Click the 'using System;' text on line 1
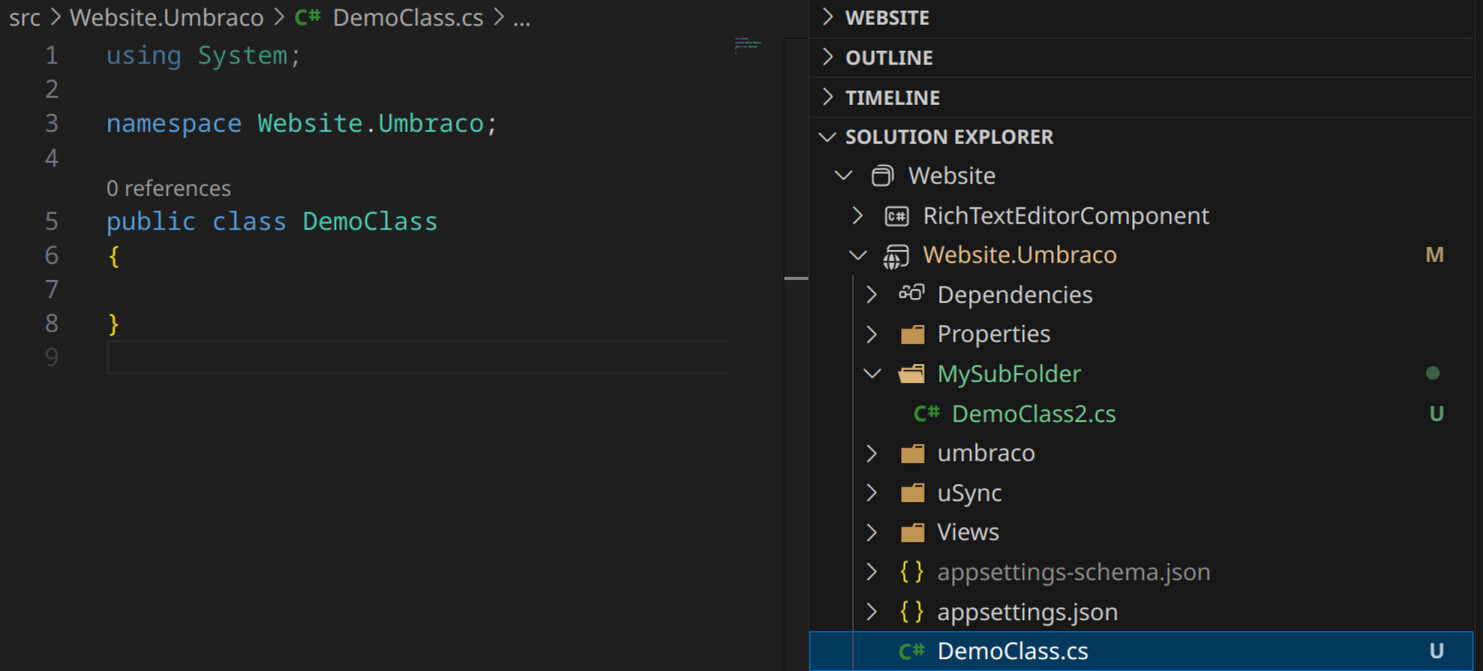The height and width of the screenshot is (671, 1483). coord(204,55)
